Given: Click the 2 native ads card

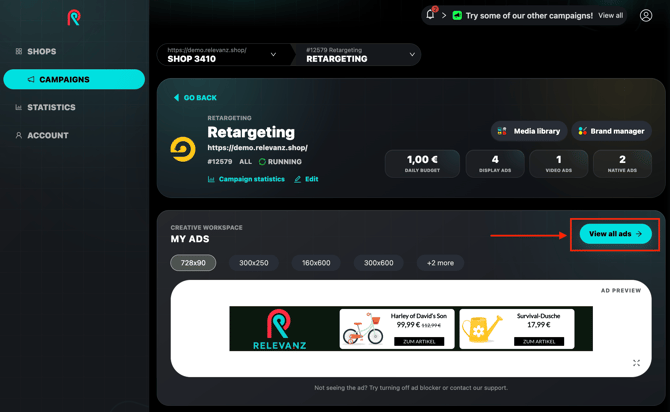Looking at the screenshot, I should click(x=622, y=163).
